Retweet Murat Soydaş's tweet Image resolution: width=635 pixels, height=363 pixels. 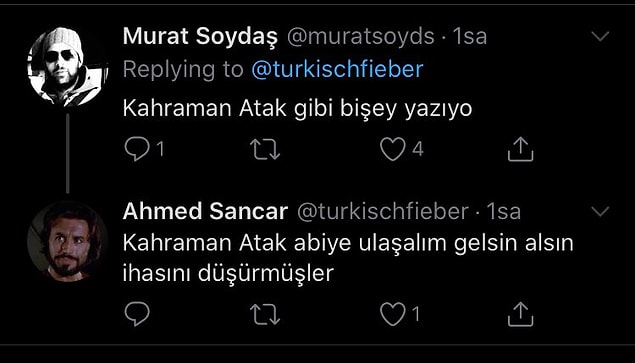tap(265, 149)
